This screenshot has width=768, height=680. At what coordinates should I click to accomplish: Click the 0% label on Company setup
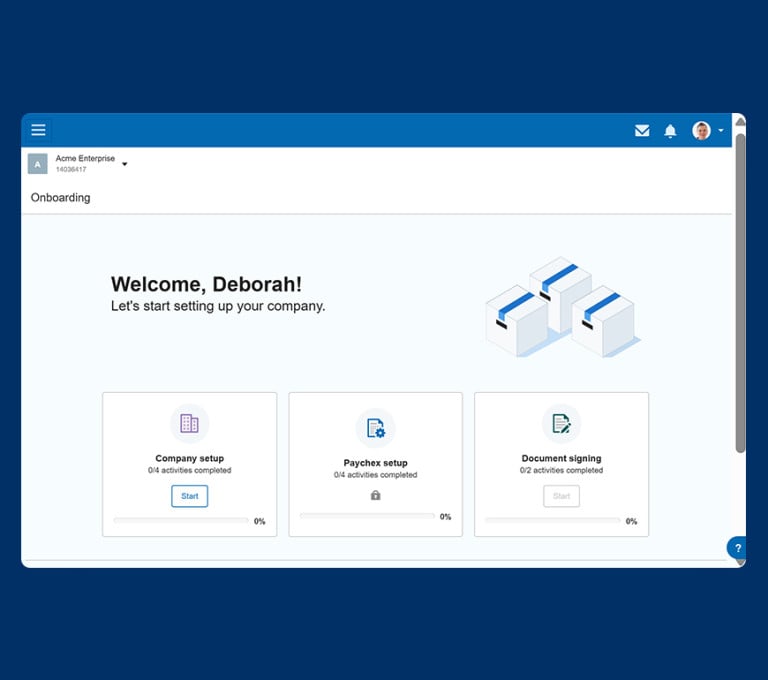(259, 521)
